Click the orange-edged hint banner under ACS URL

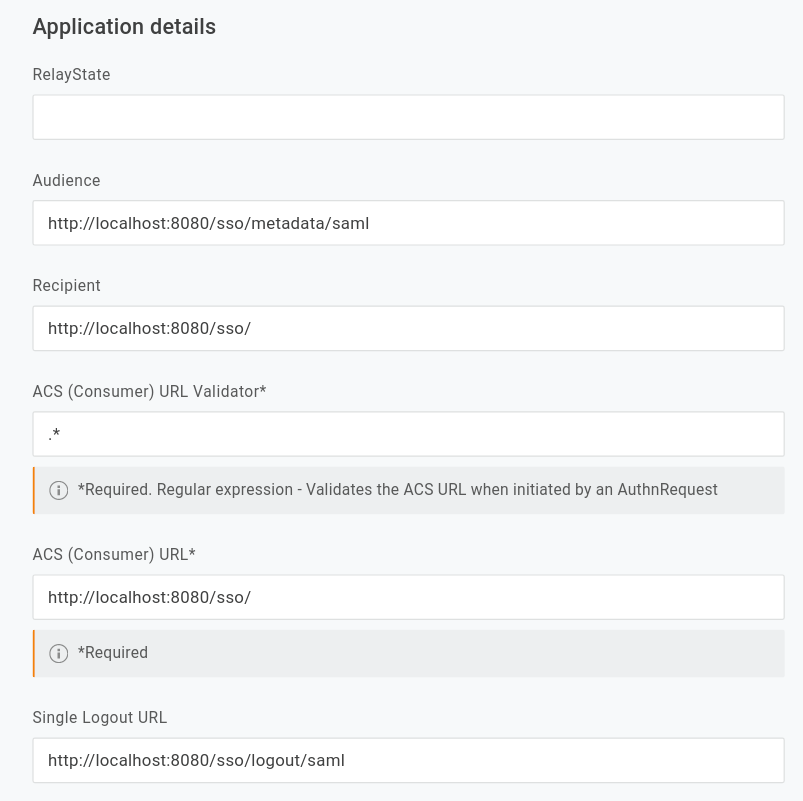click(408, 654)
